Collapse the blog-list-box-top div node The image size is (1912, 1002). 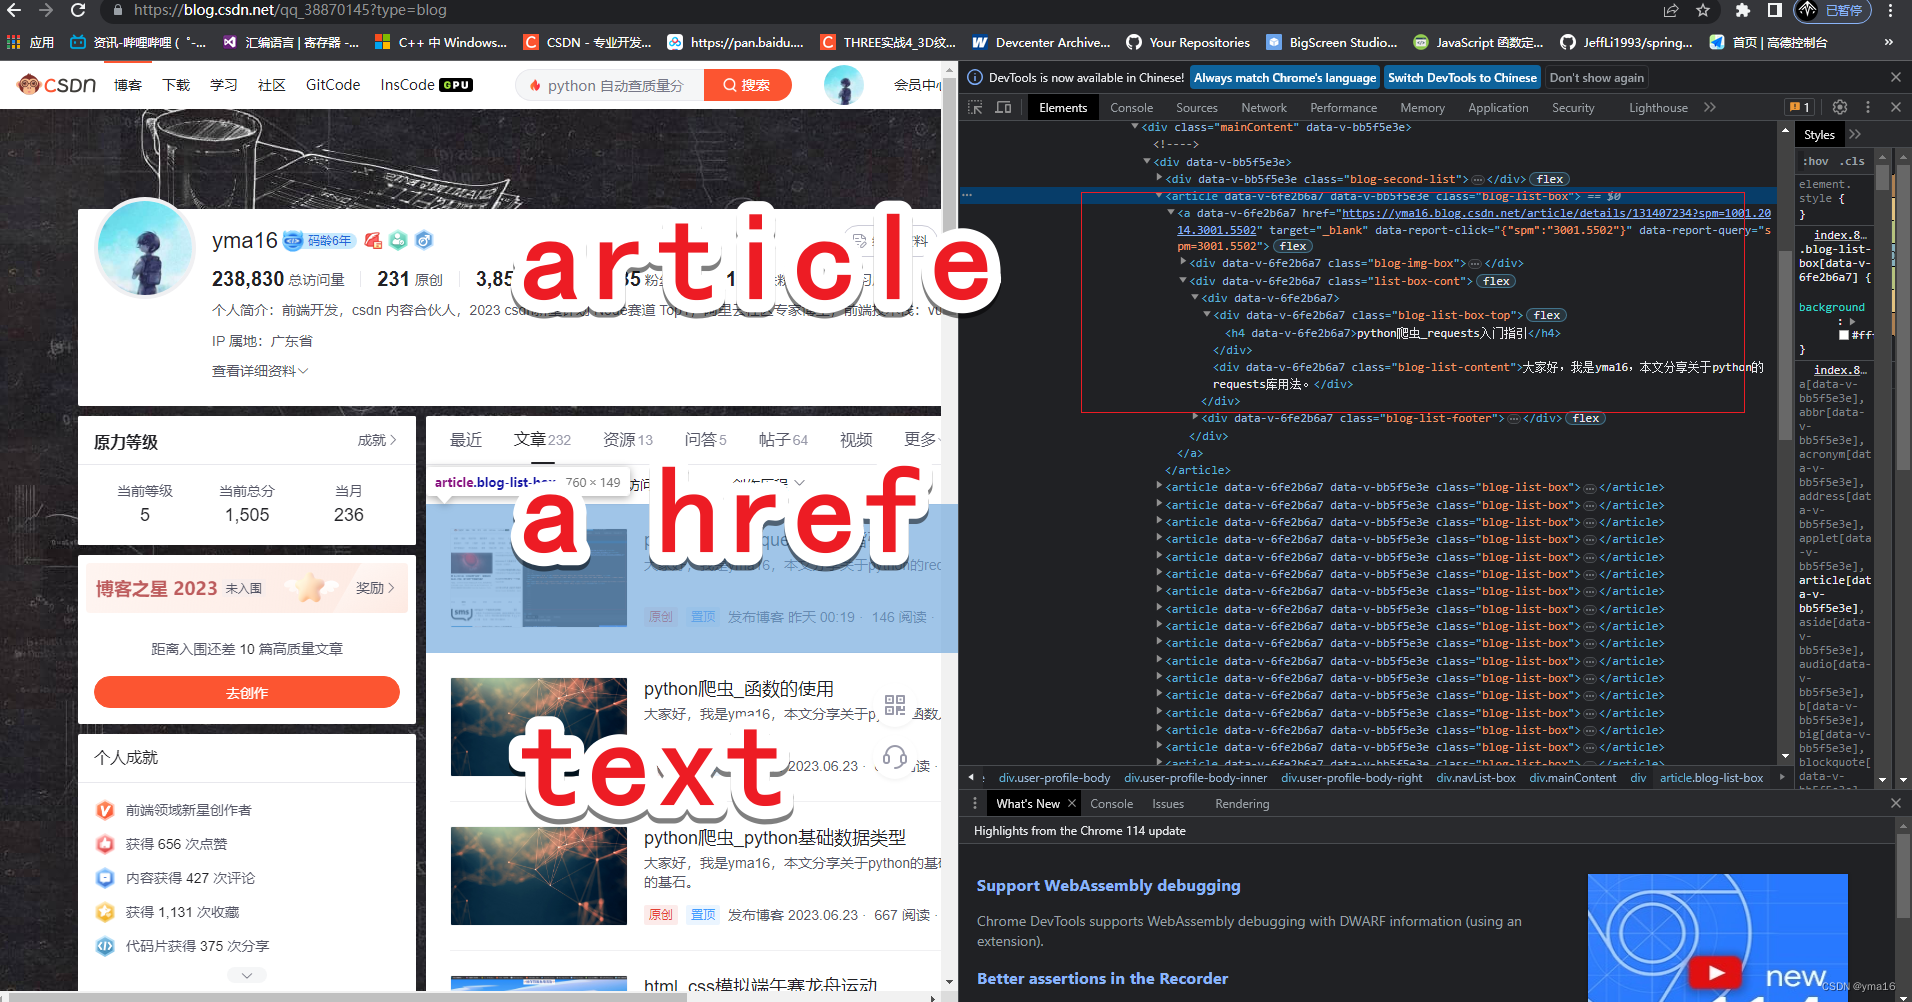coord(1207,314)
